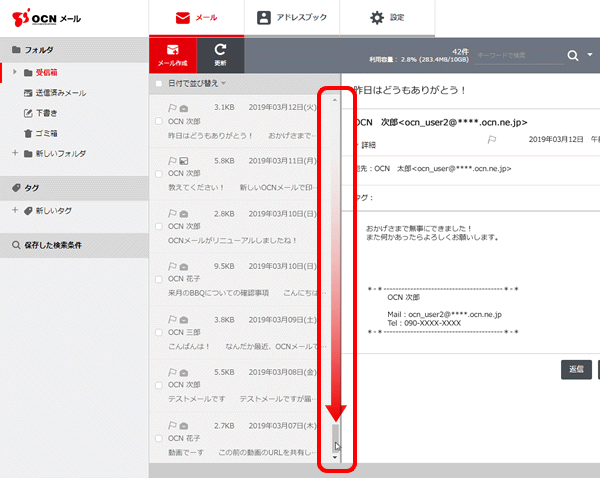Flag the 03月07日 OCN 花子 mail
Viewport: 600px width, 478px height.
pyautogui.click(x=172, y=425)
